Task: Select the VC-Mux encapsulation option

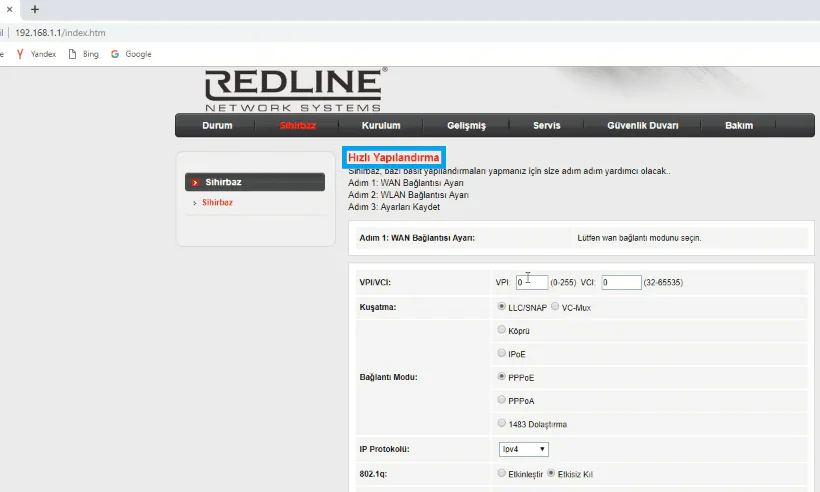Action: [555, 307]
